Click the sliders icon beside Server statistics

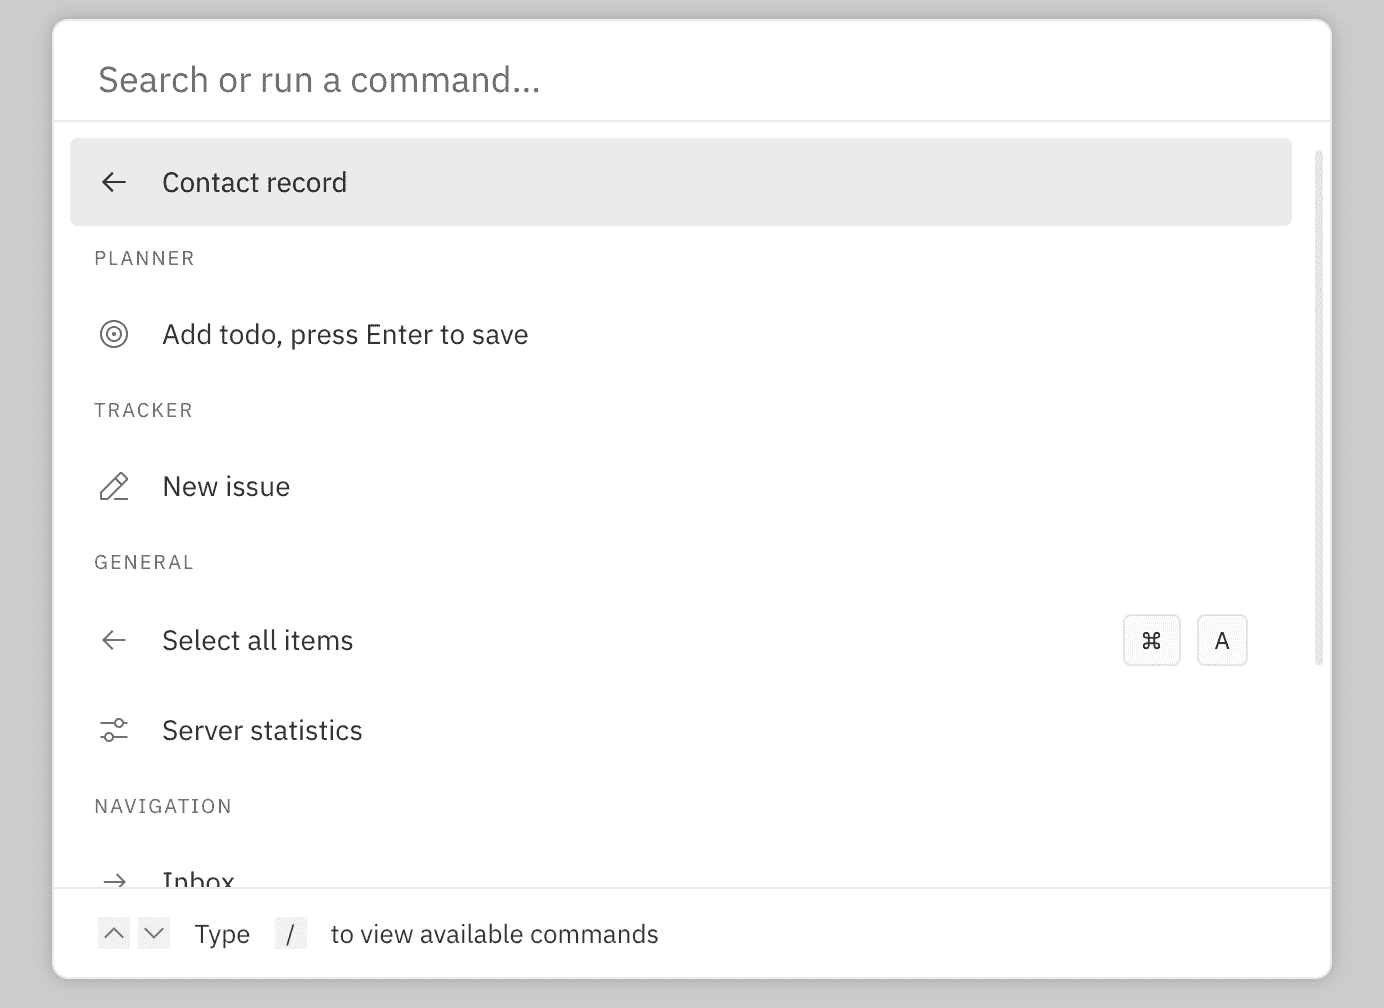tap(114, 730)
